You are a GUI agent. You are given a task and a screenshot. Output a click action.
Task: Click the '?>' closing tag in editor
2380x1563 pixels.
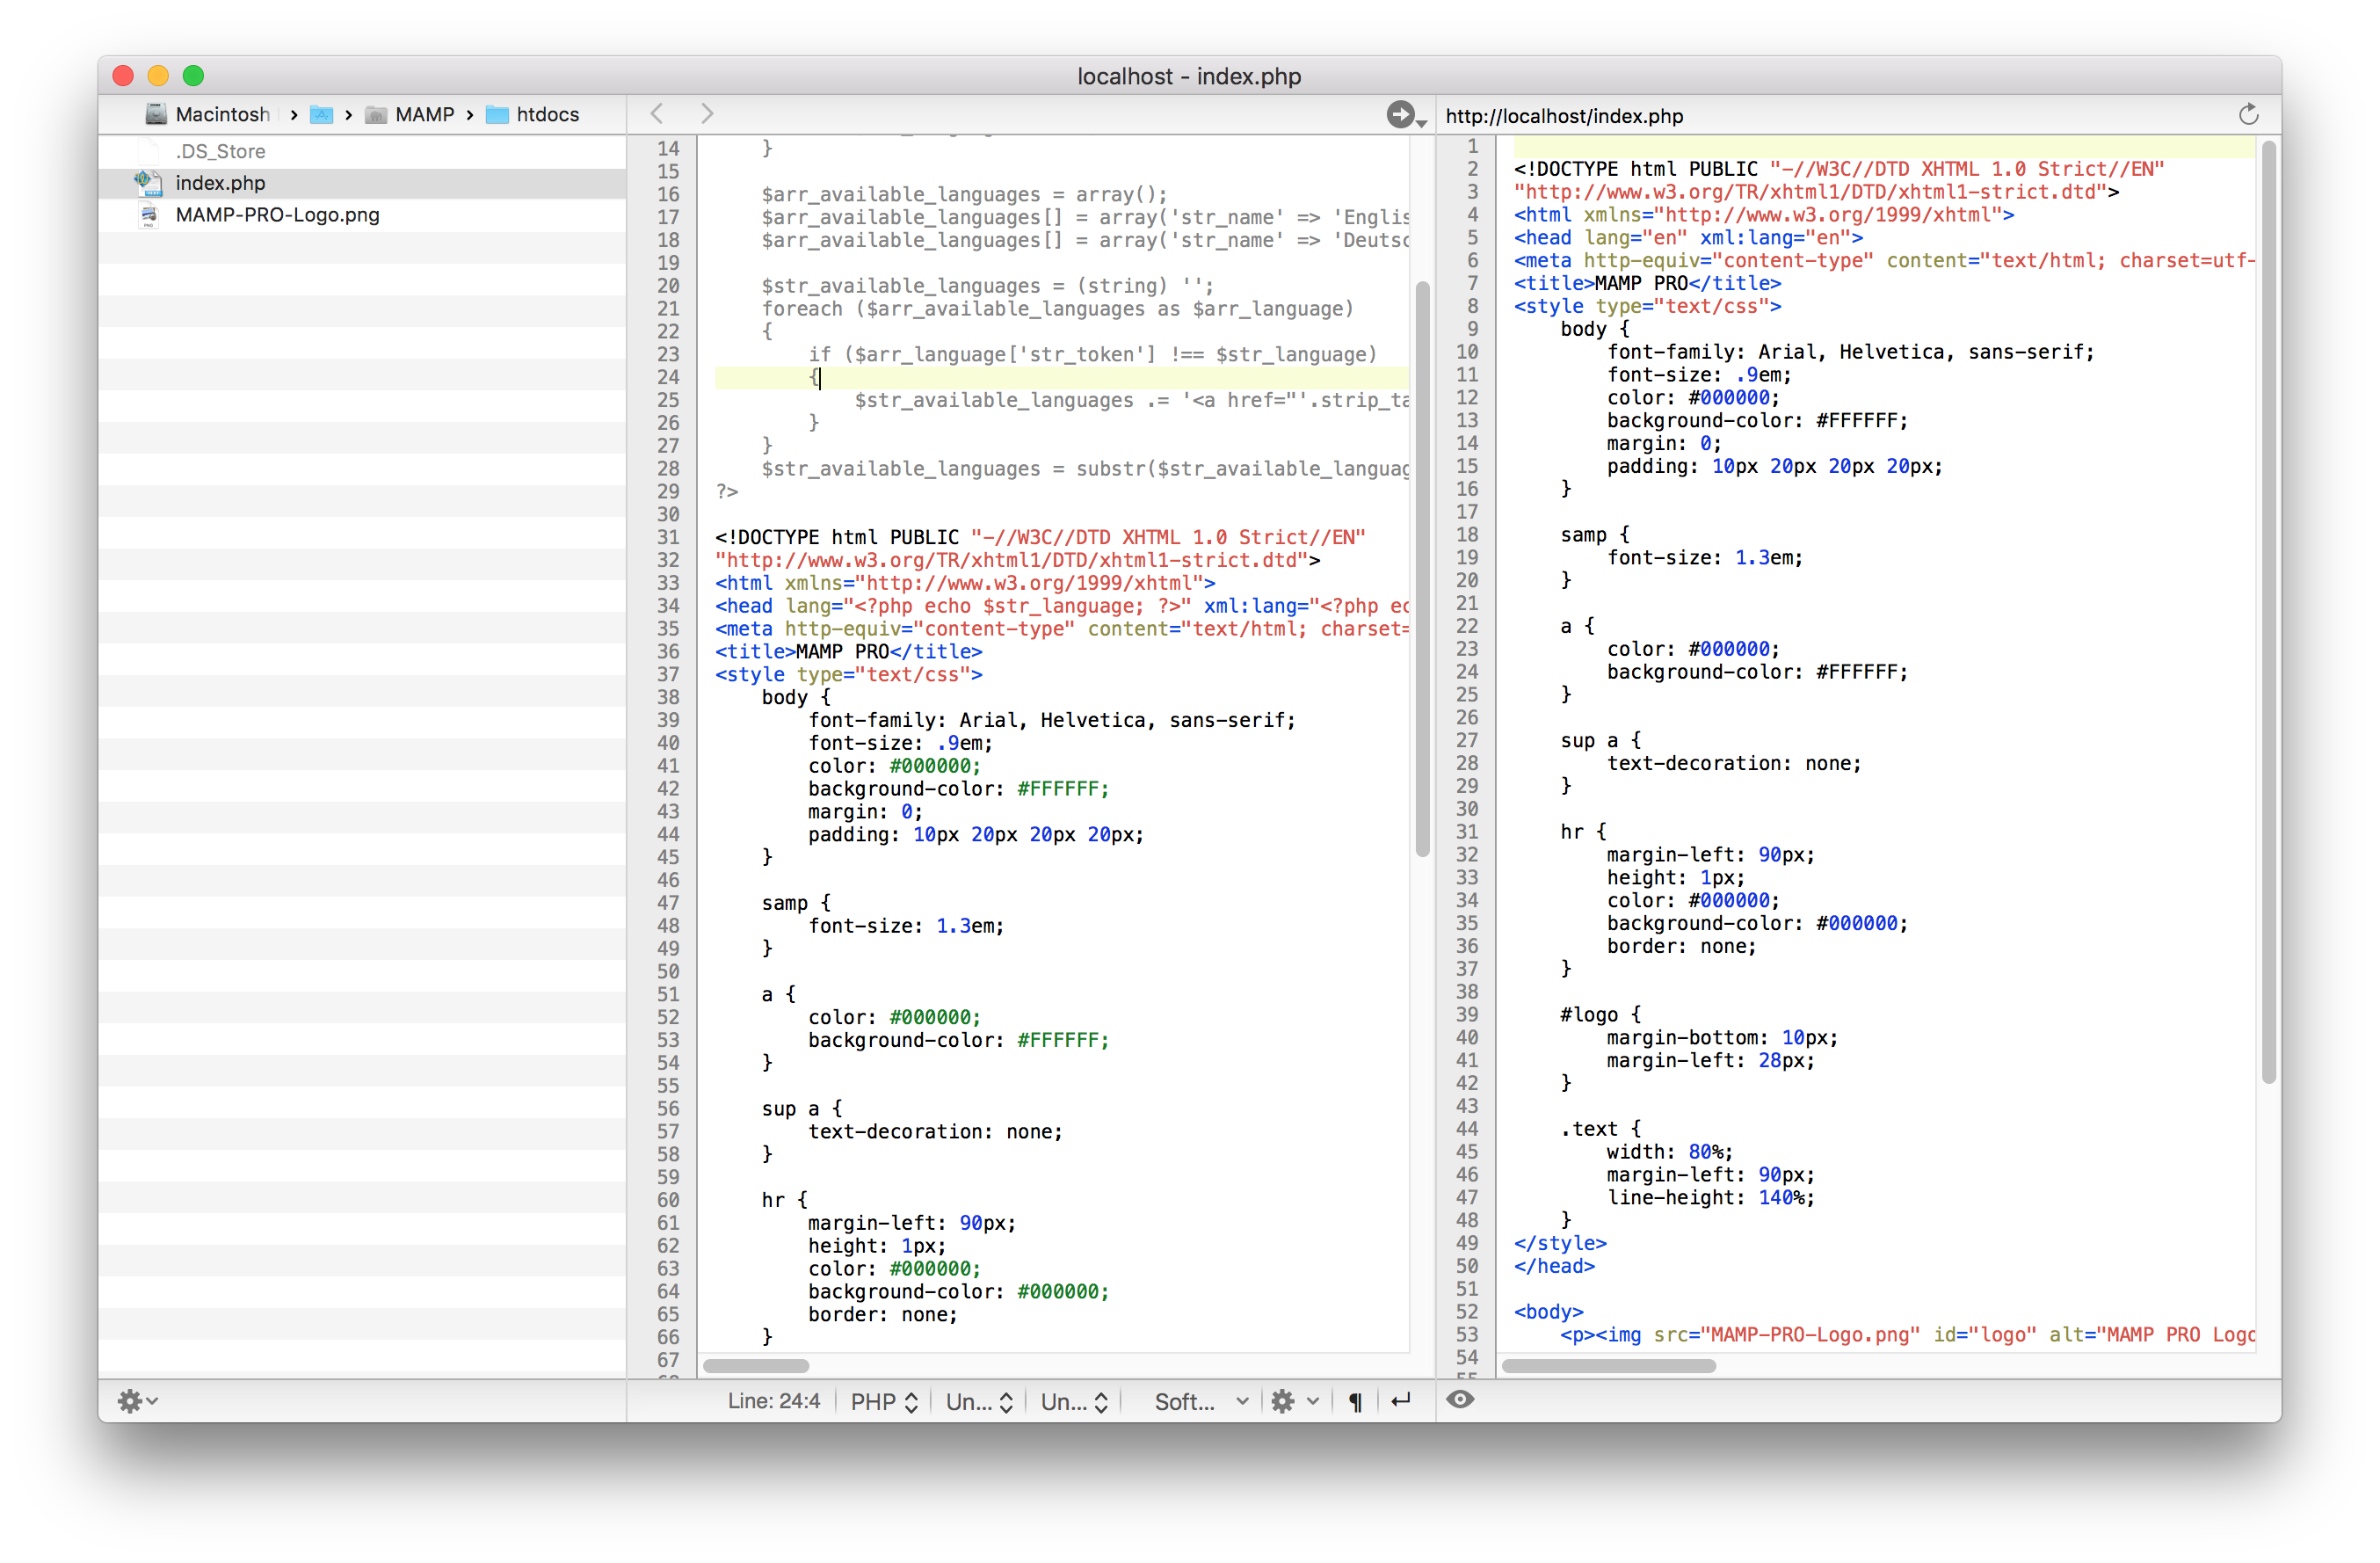727,491
